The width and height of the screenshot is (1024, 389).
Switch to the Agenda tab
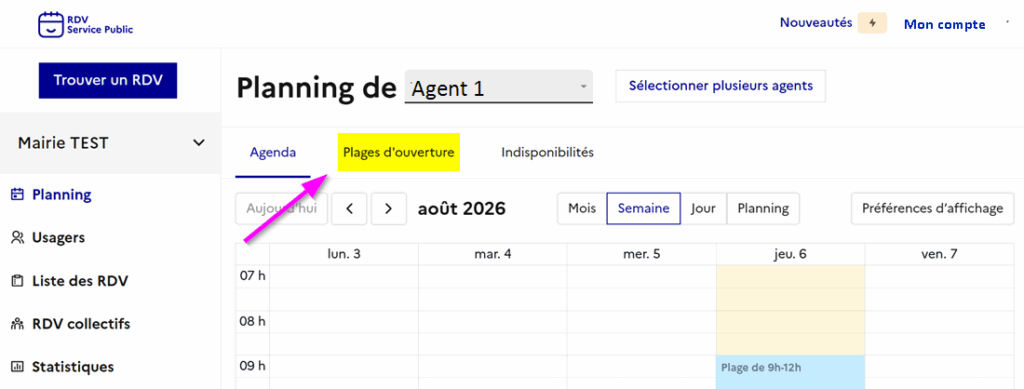[273, 153]
